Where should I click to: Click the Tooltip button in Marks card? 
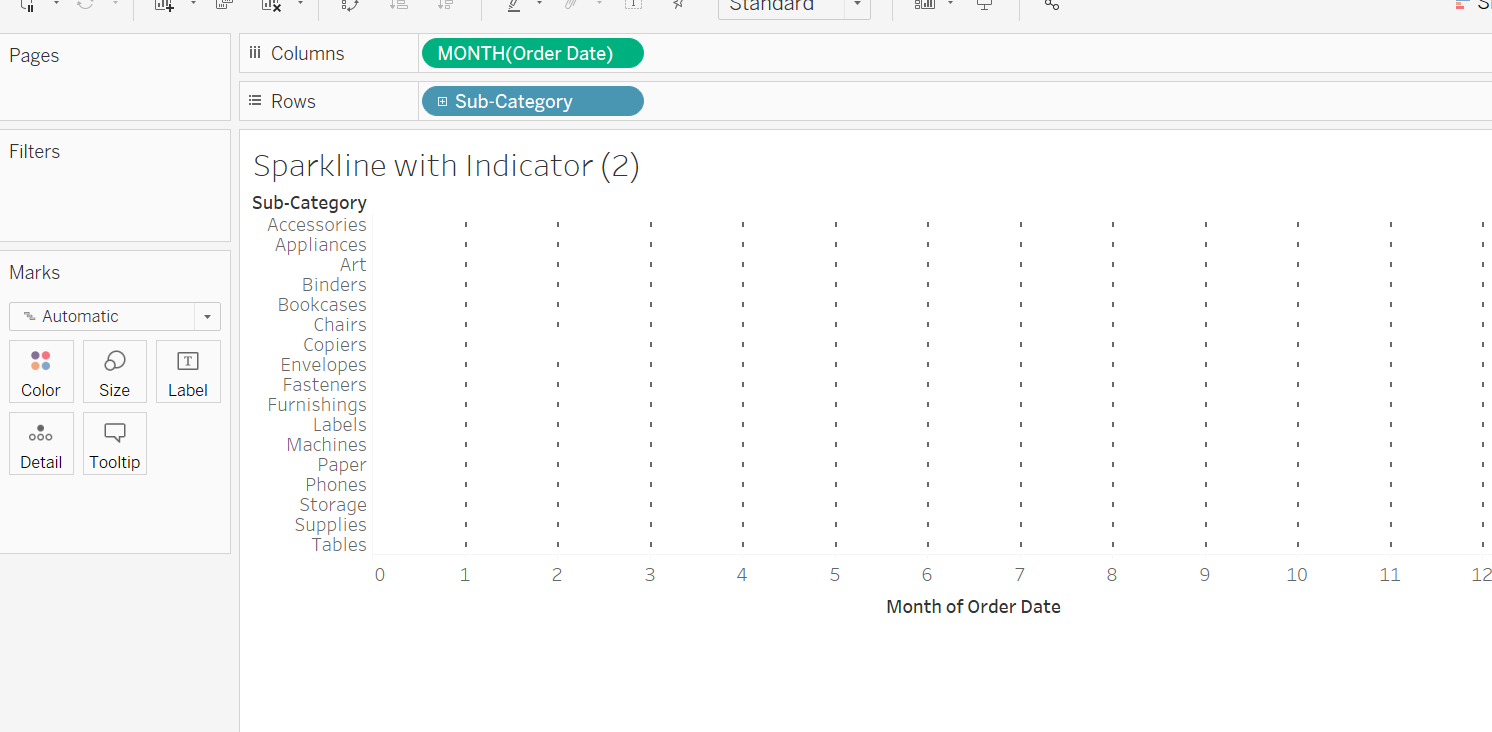coord(114,444)
